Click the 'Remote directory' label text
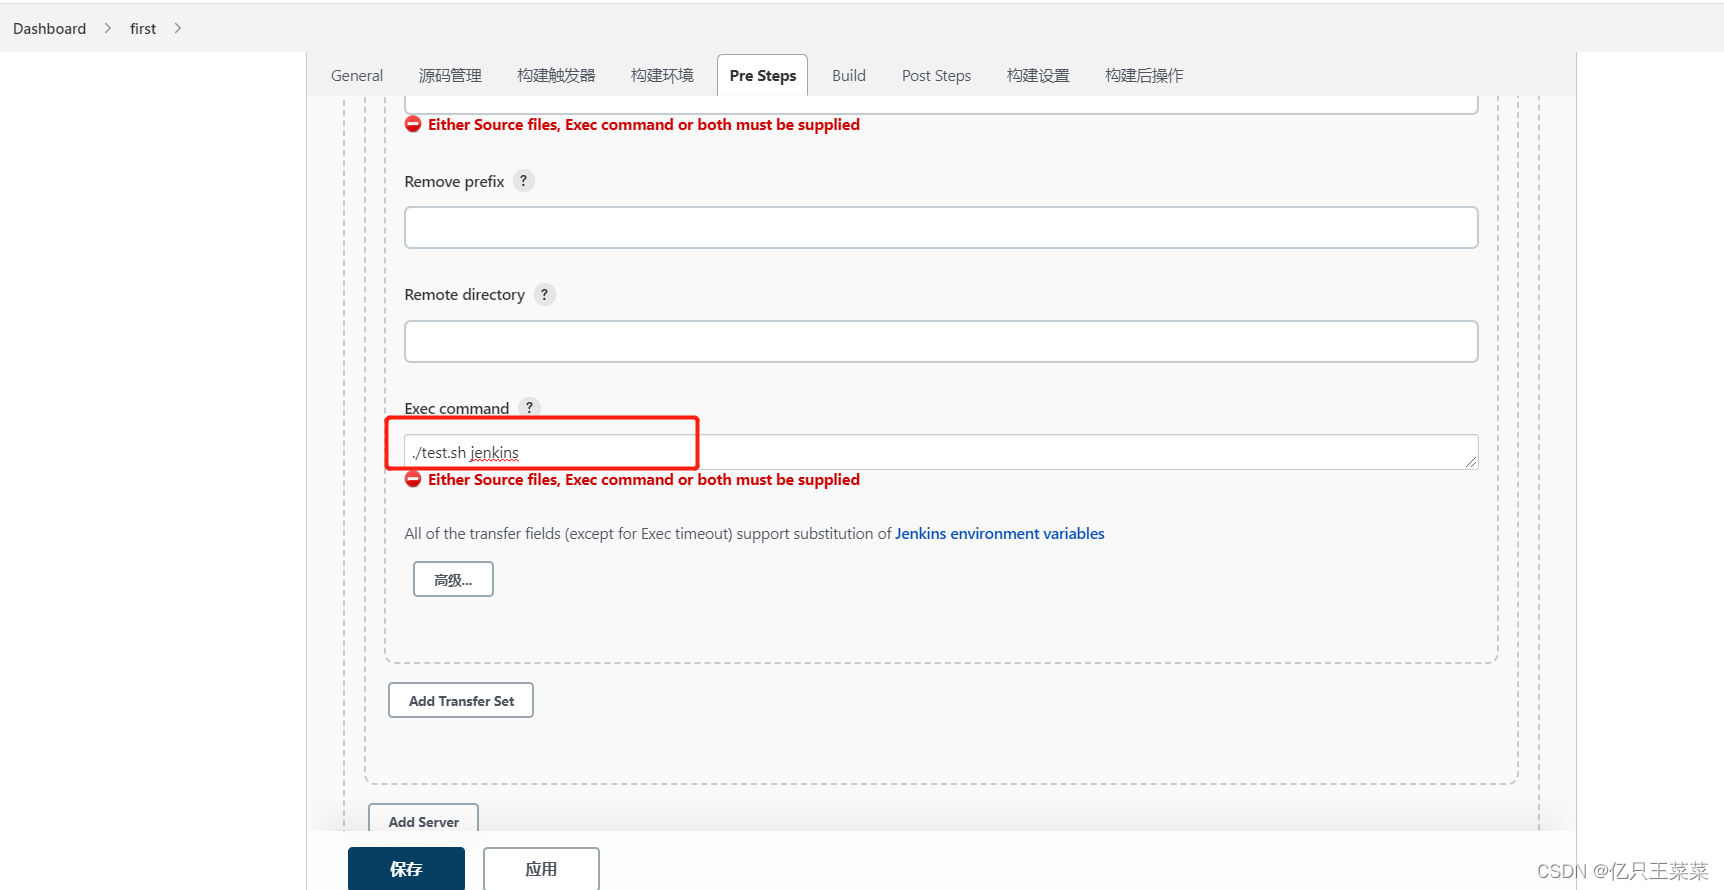The width and height of the screenshot is (1724, 890). [x=464, y=294]
